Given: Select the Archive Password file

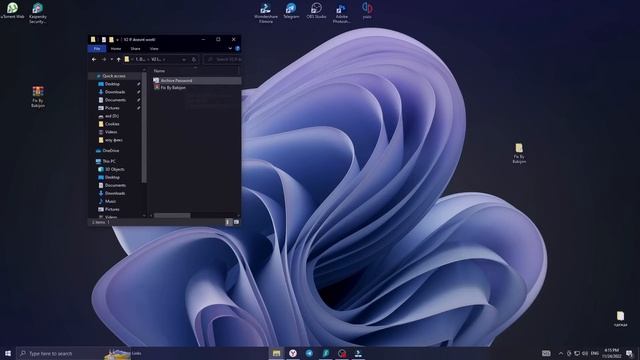Looking at the screenshot, I should [x=197, y=80].
